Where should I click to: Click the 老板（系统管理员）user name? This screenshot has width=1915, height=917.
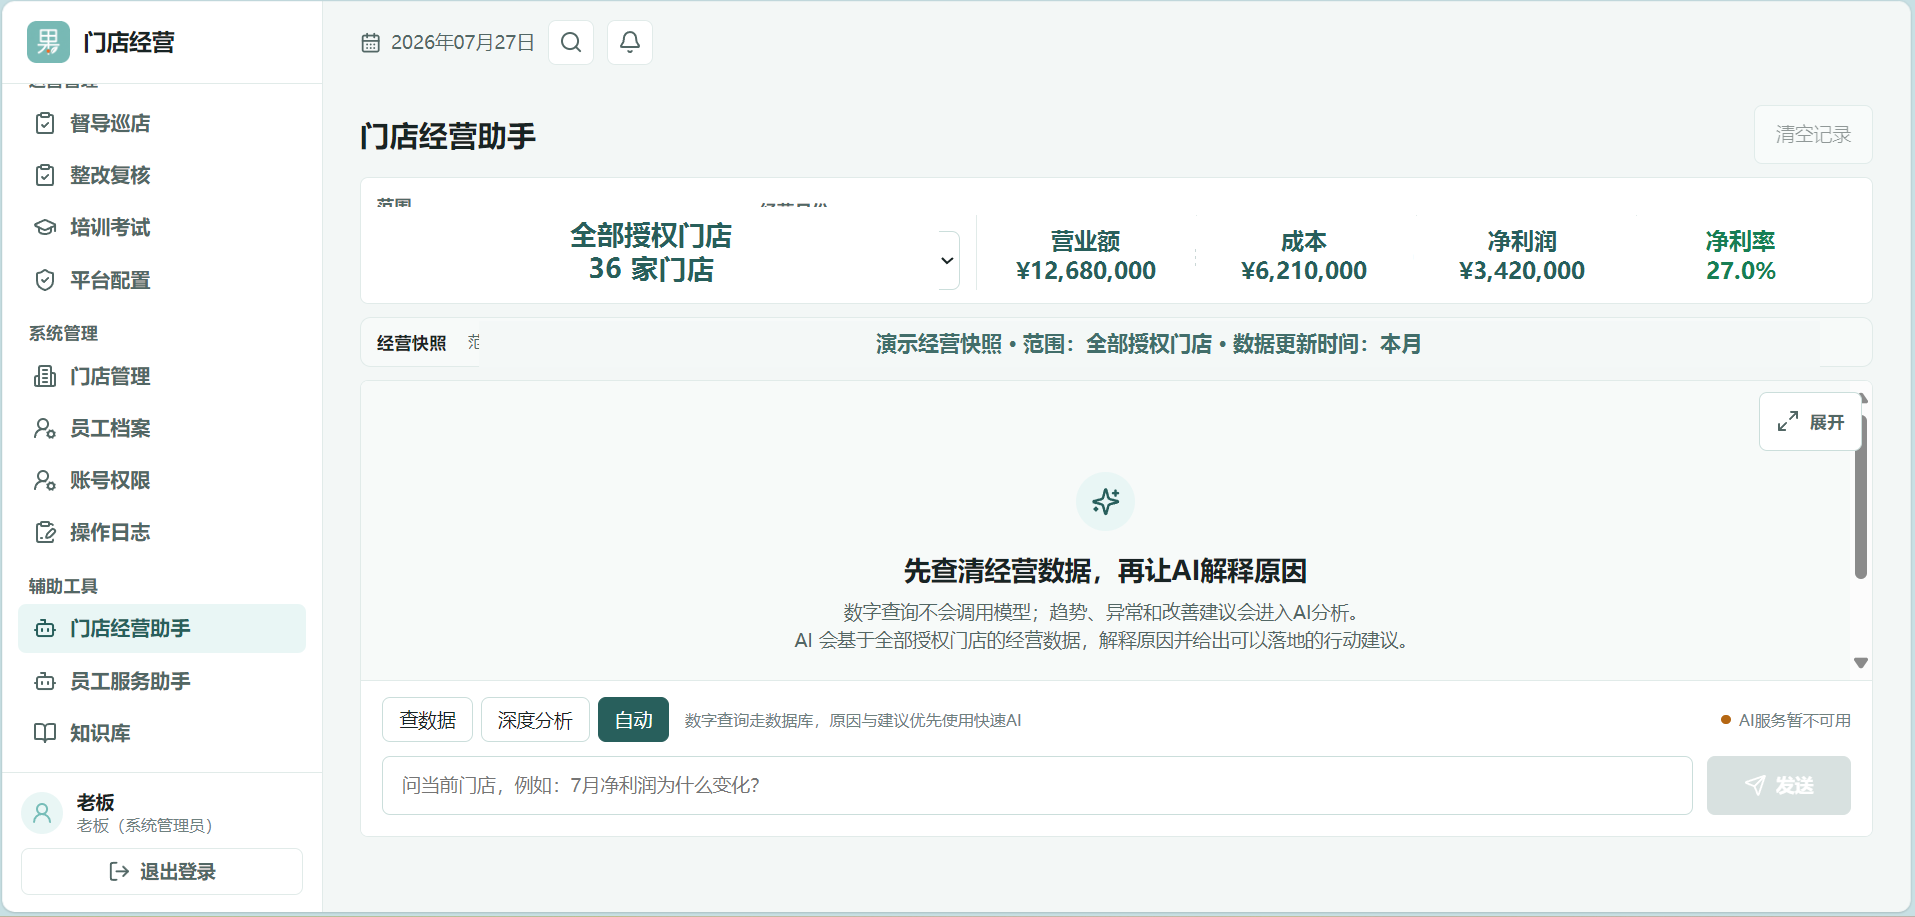coord(145,826)
